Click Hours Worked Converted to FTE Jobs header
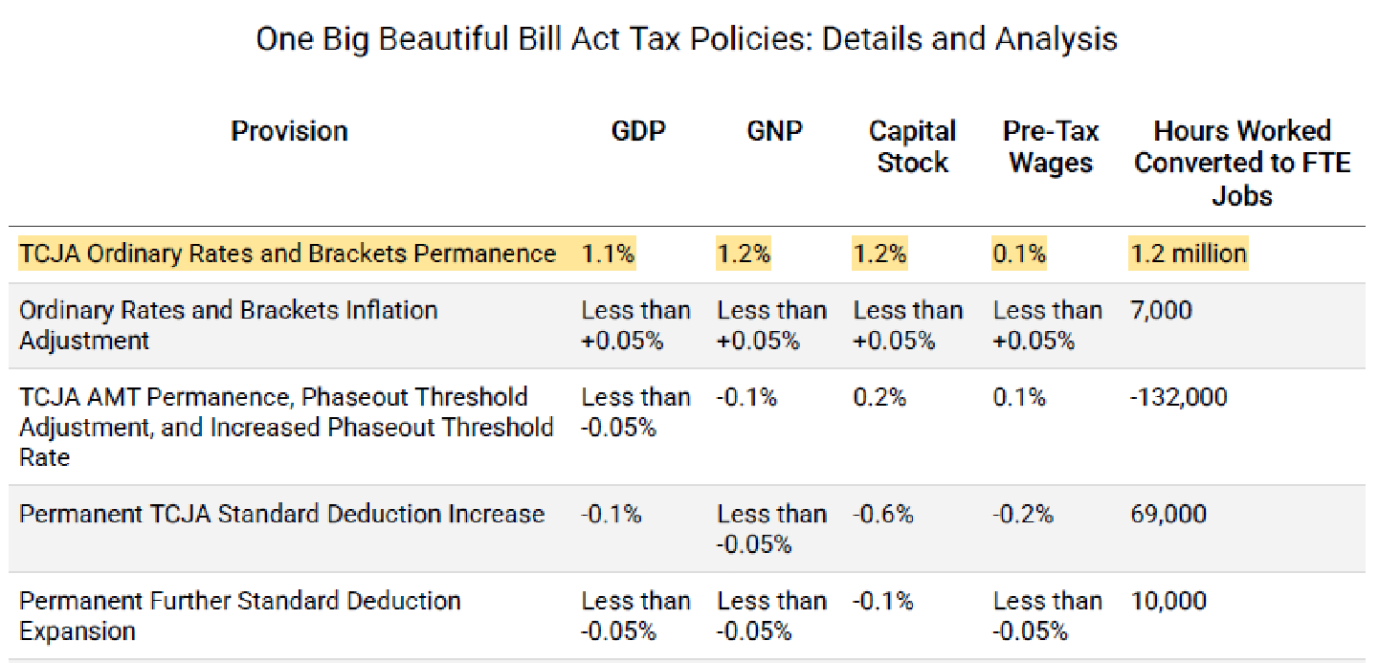Viewport: 1379px width, 663px height. click(1242, 163)
